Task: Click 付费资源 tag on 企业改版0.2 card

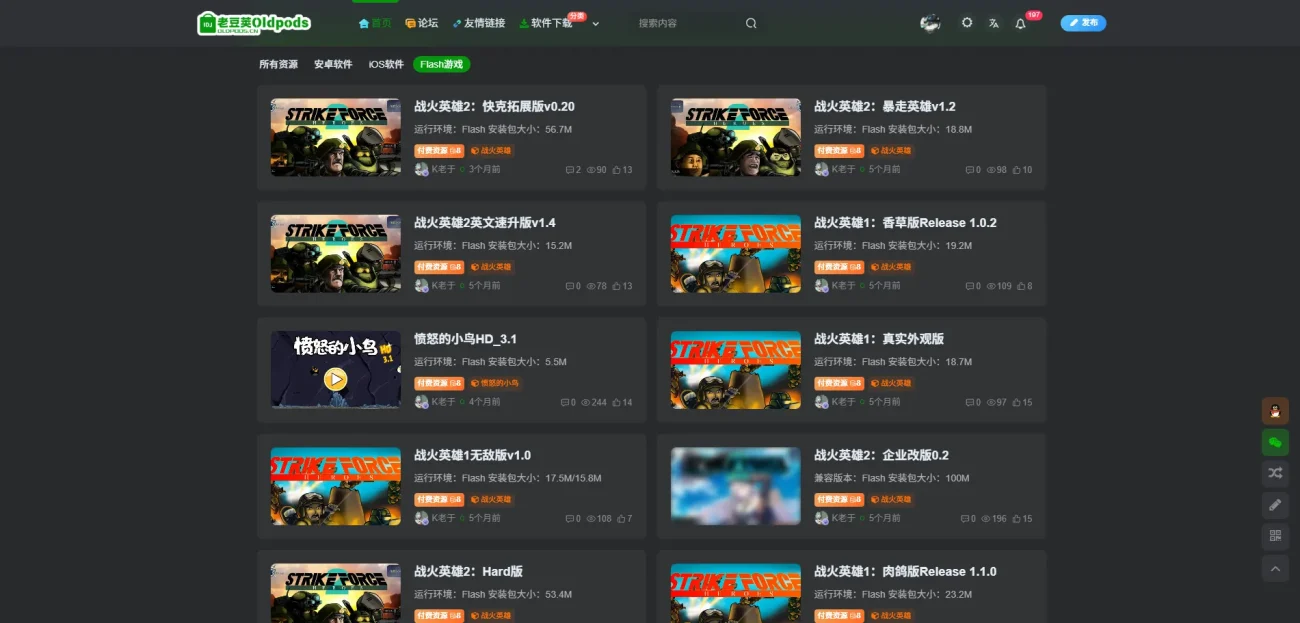Action: (839, 499)
